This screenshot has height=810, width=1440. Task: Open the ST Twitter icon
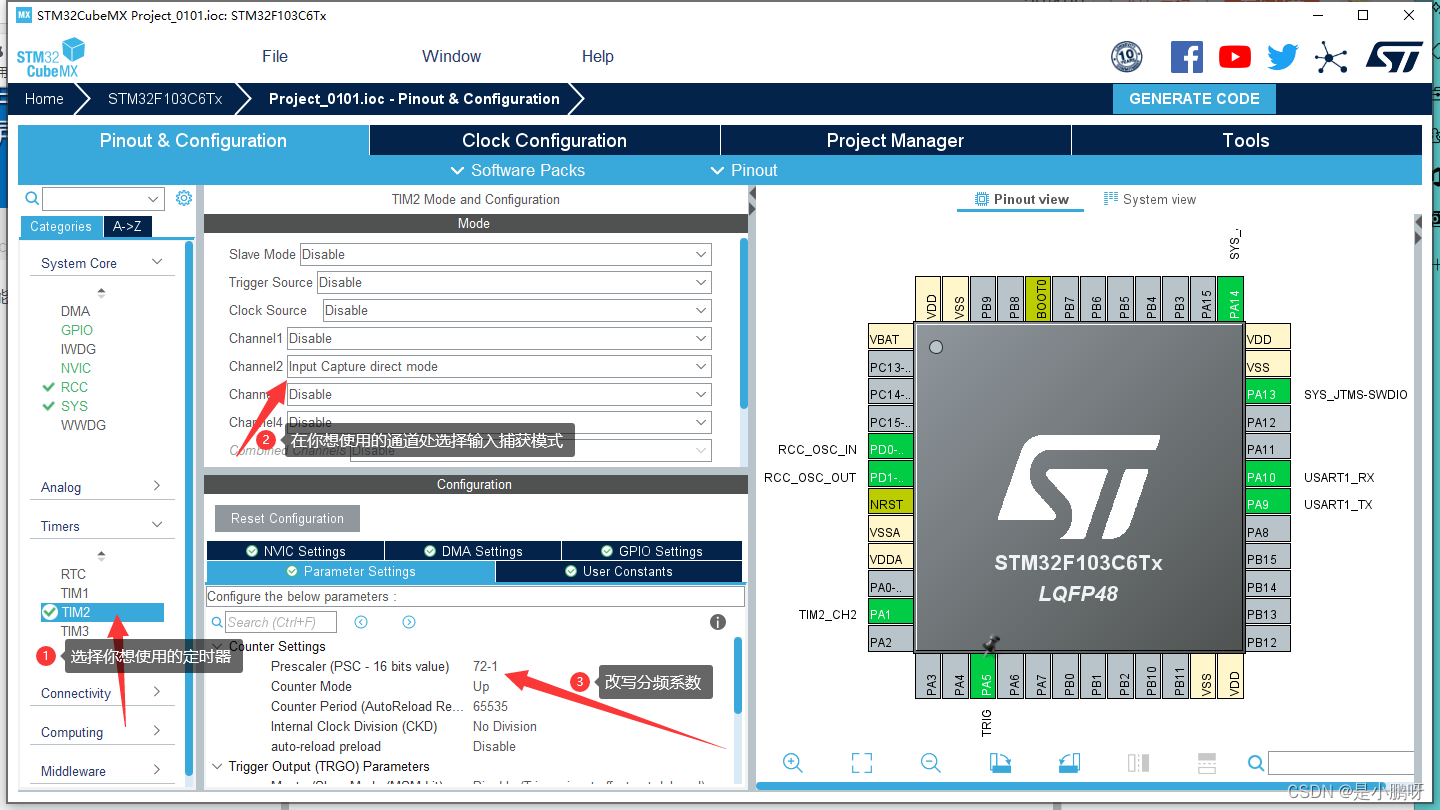(x=1282, y=57)
